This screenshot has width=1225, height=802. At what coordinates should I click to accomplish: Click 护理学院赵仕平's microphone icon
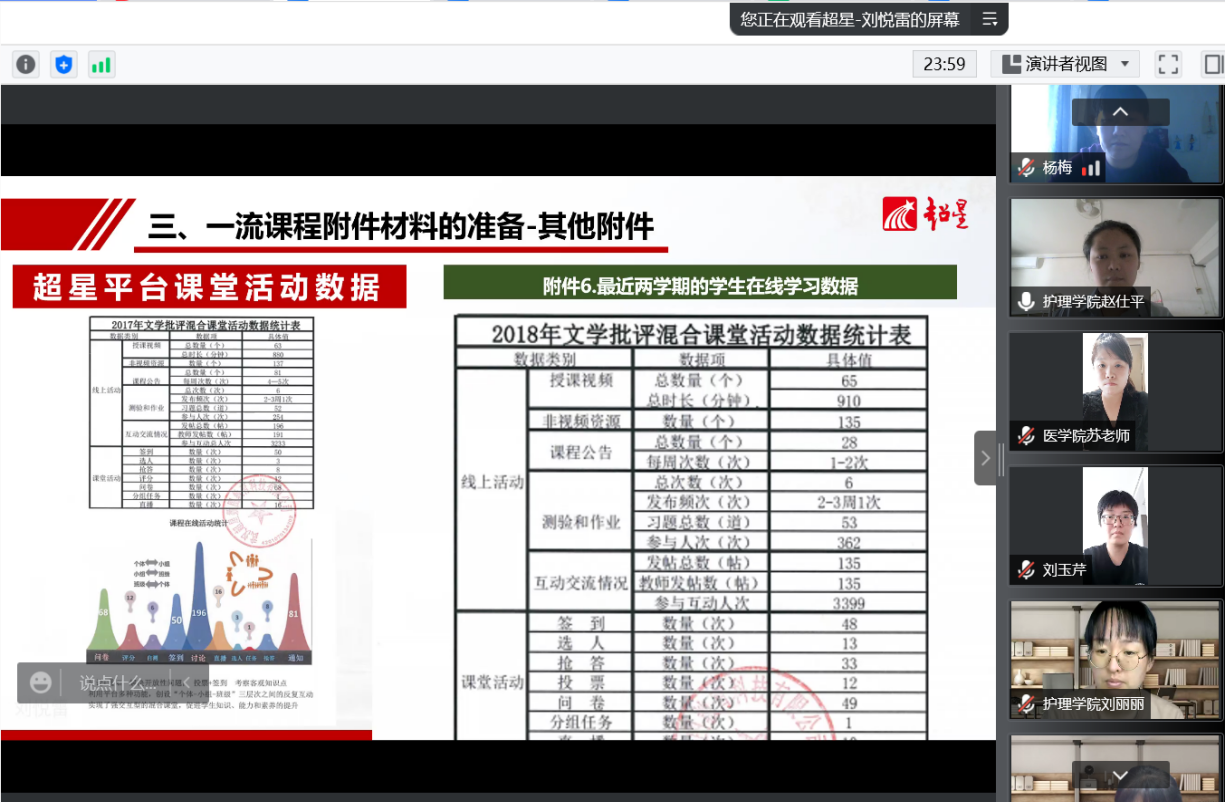(1026, 301)
